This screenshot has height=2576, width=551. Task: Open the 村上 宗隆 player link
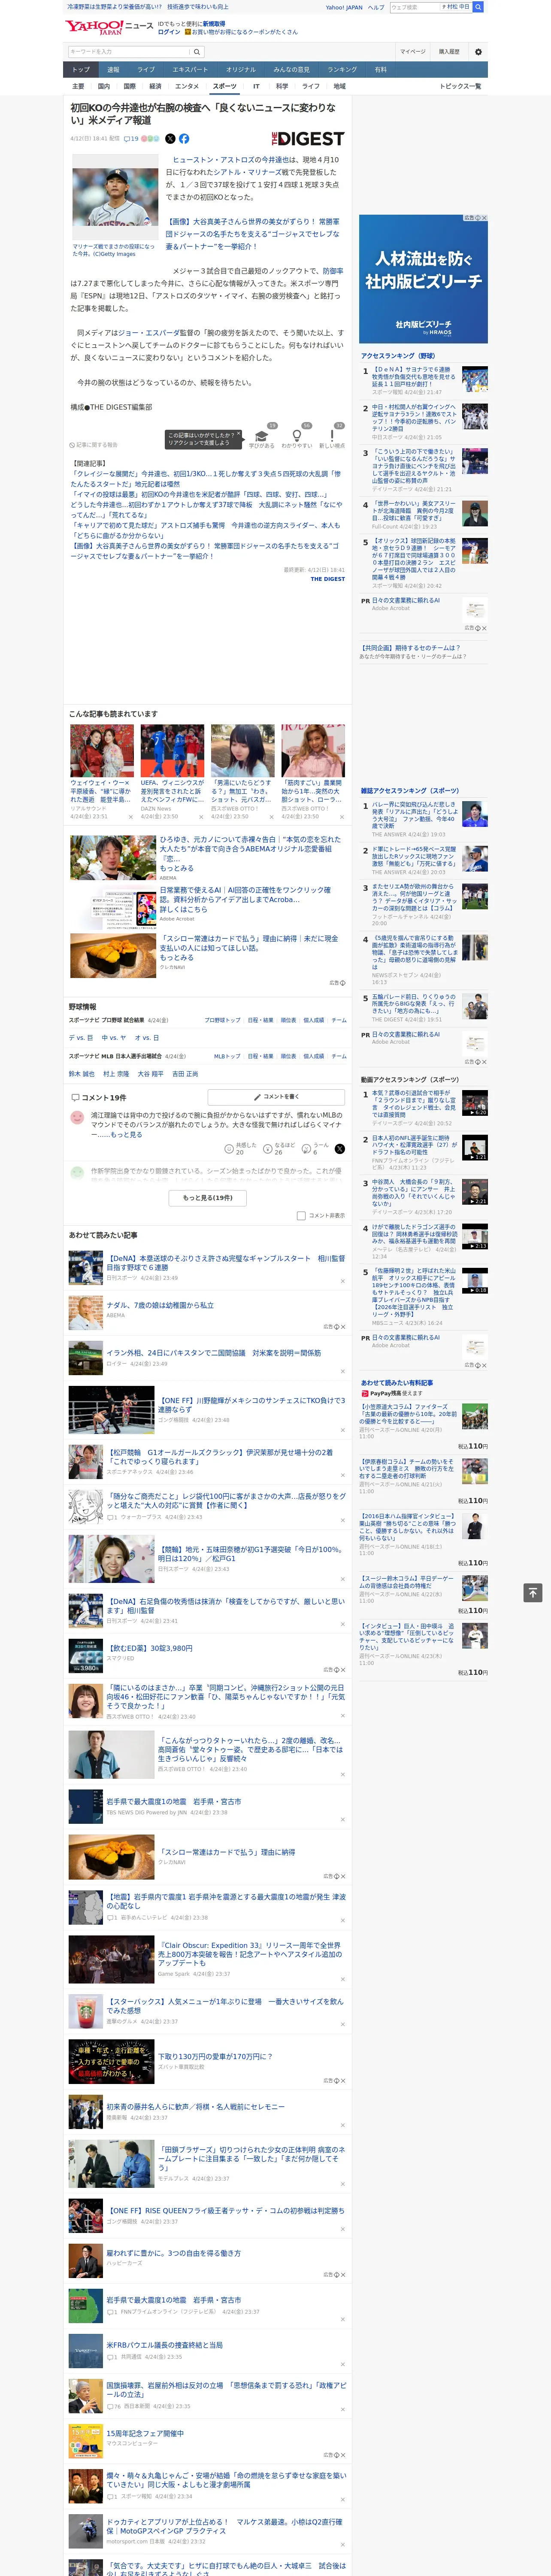pos(116,1074)
